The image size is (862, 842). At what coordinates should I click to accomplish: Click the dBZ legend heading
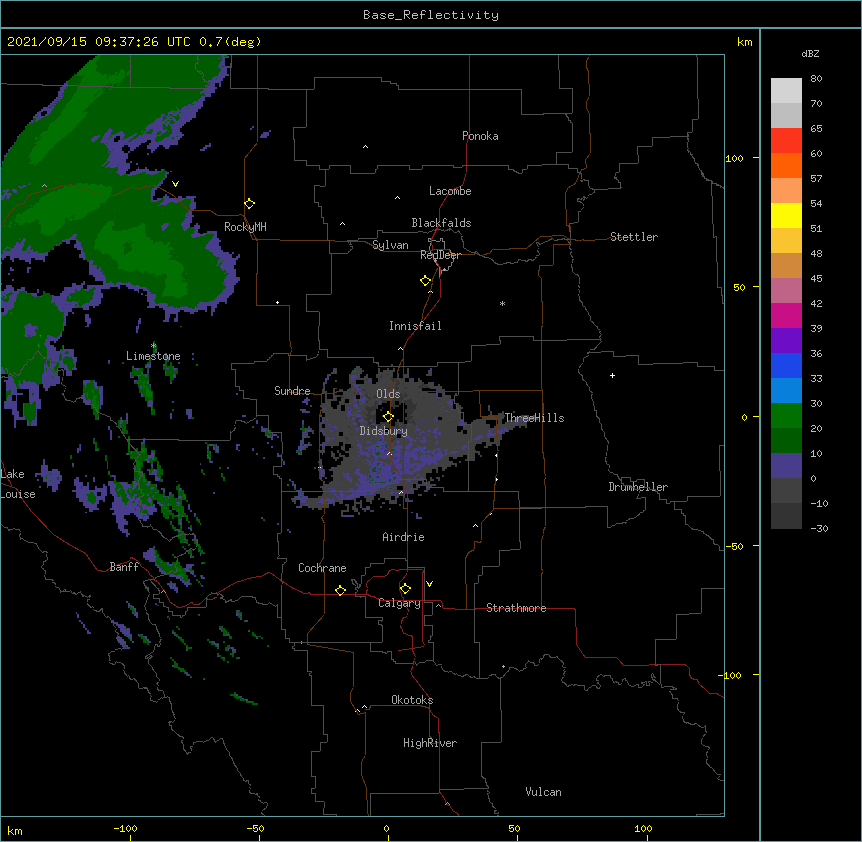pos(810,53)
